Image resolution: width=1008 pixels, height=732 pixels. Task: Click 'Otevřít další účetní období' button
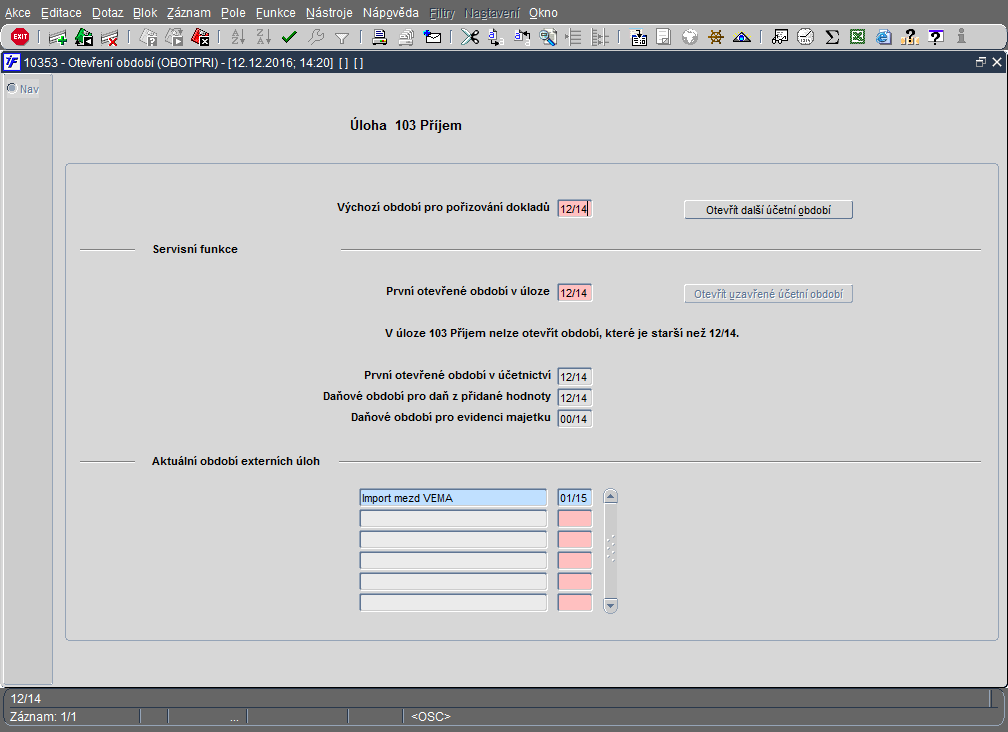[x=768, y=210]
